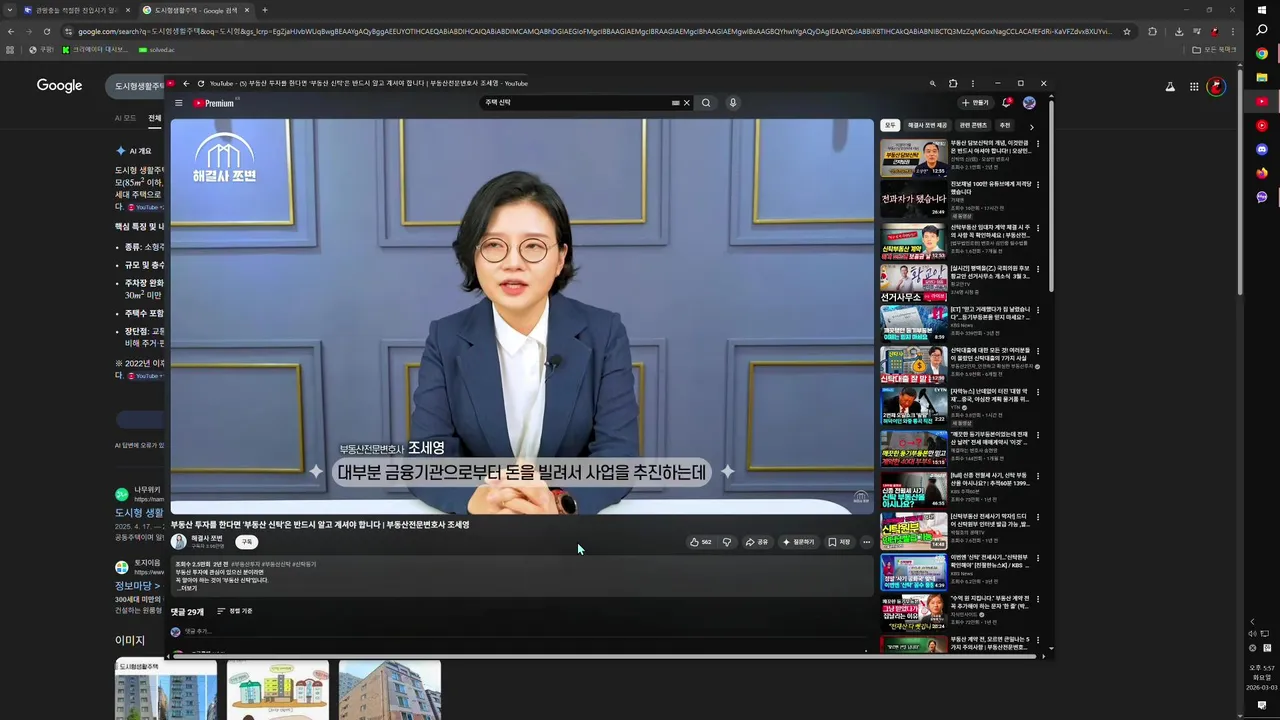Switch to the 도시형생활주택 Google search tab
Screen dimensions: 1280x720
pyautogui.click(x=196, y=10)
